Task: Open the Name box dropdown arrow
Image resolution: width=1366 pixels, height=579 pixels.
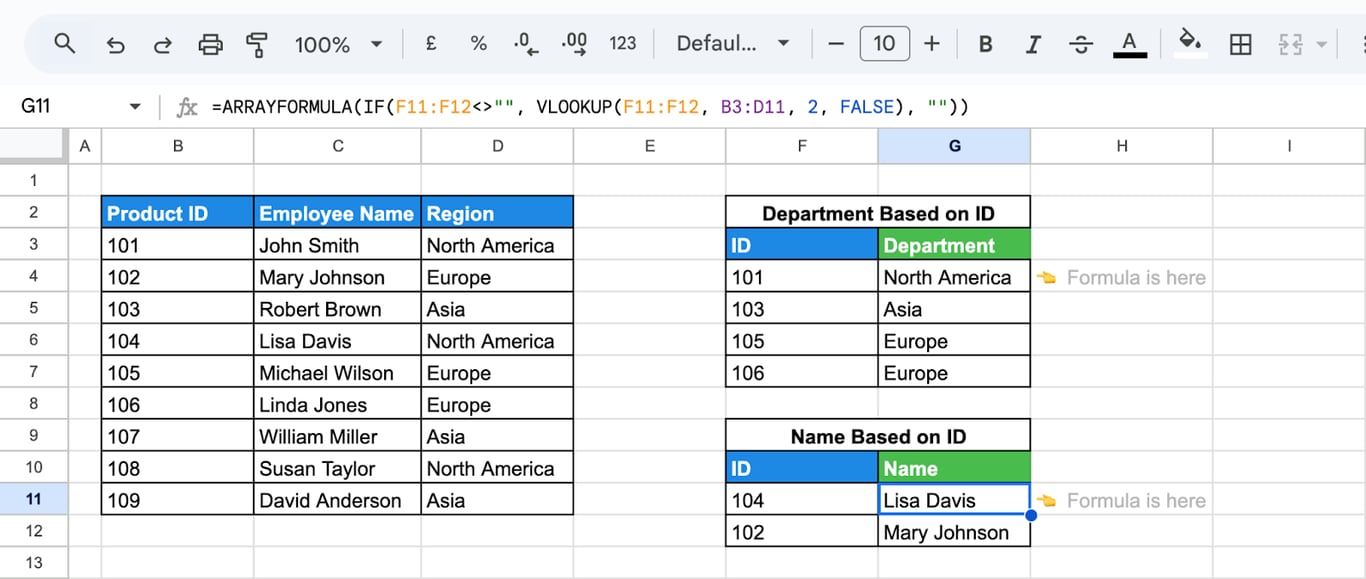Action: (135, 106)
